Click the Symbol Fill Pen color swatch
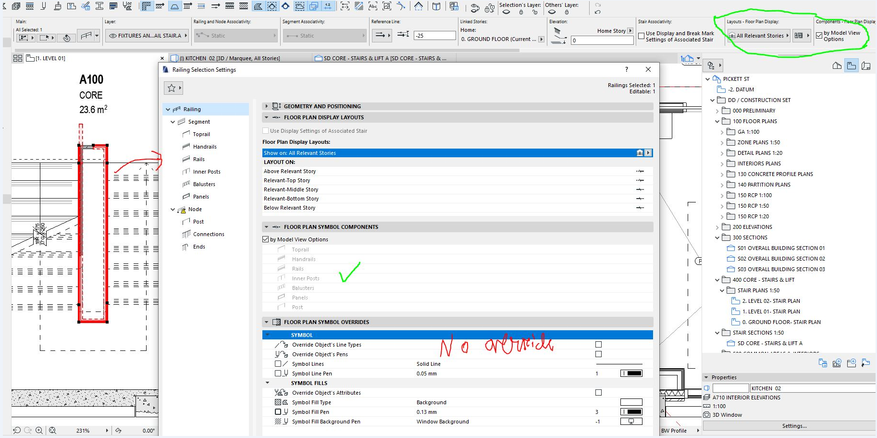877x438 pixels. pos(631,412)
